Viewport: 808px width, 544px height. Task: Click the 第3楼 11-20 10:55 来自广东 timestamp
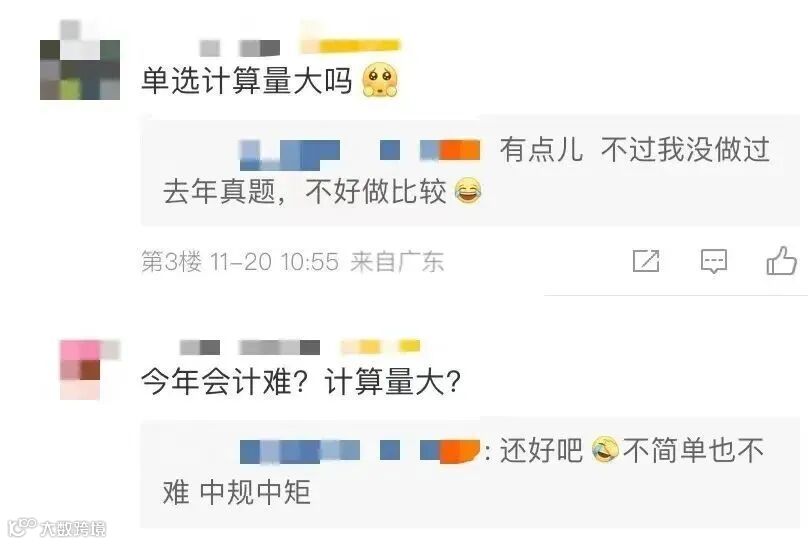tap(292, 262)
